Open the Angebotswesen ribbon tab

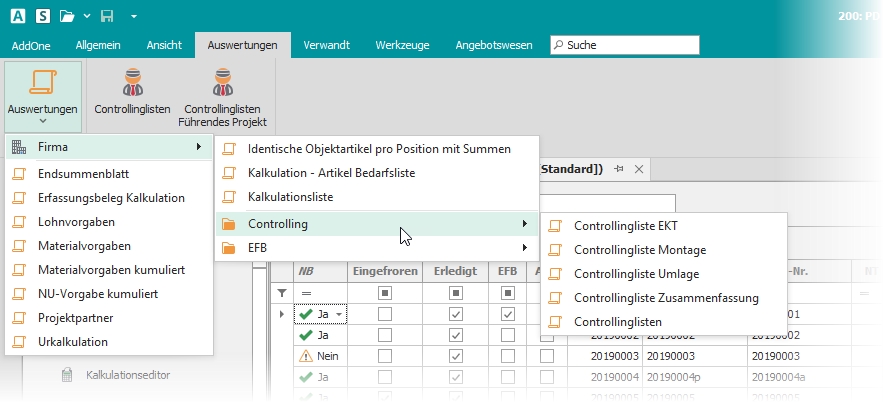coord(494,45)
